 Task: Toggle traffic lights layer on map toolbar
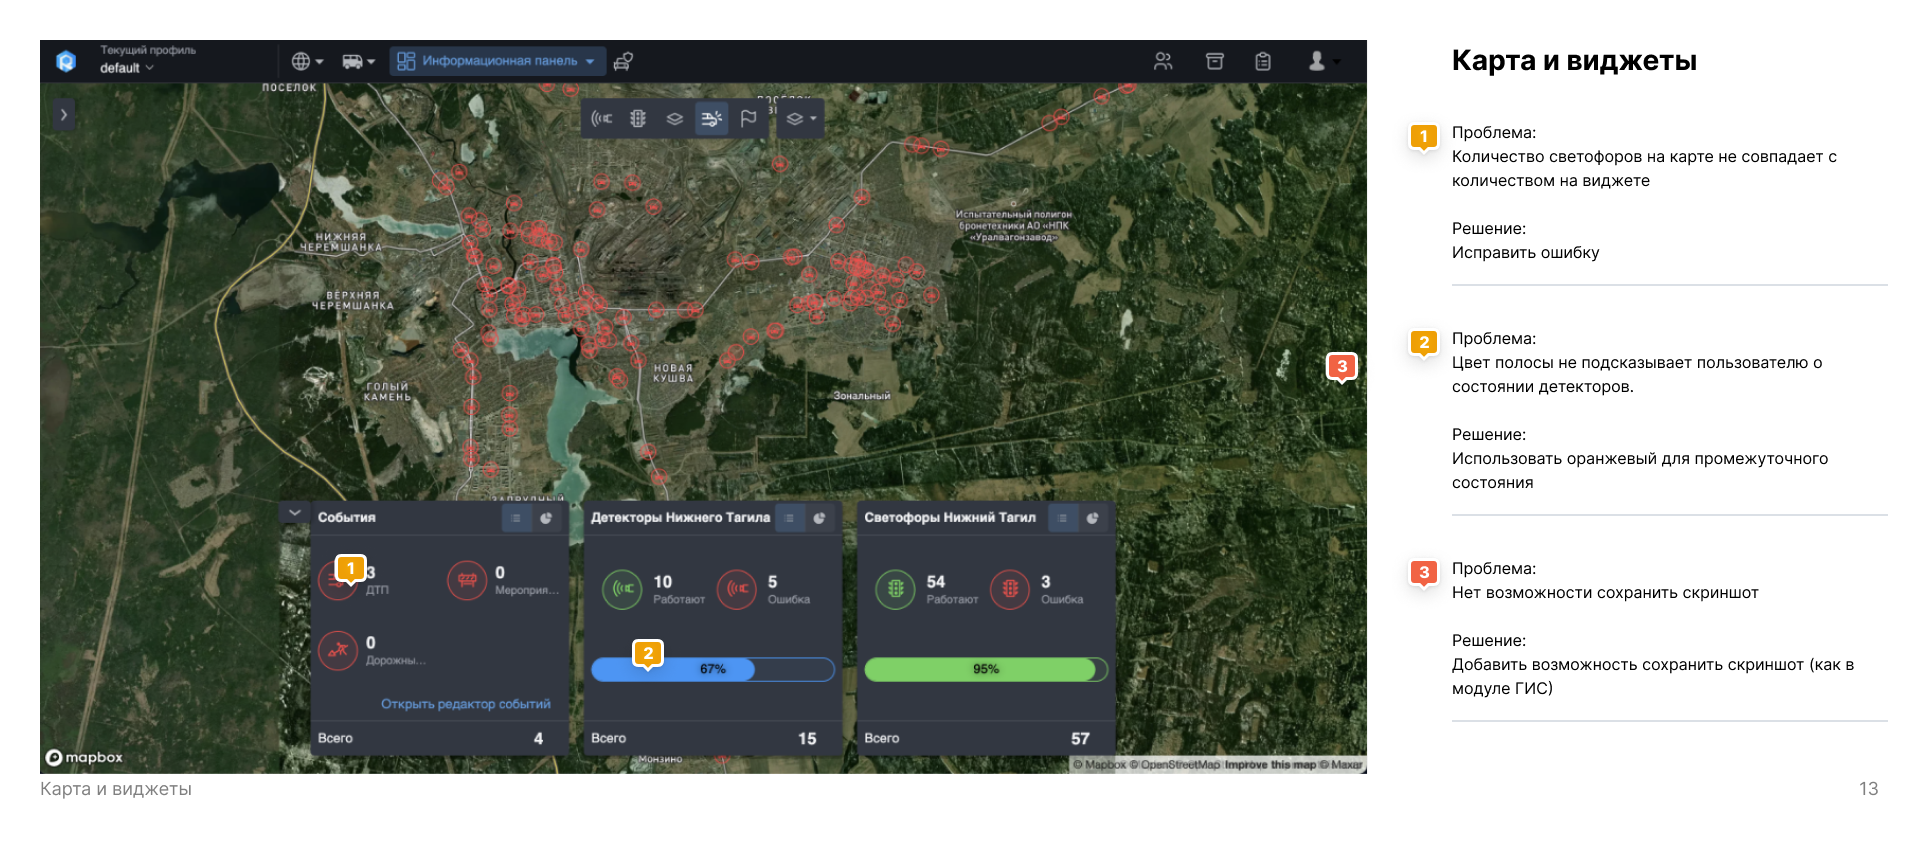(638, 118)
